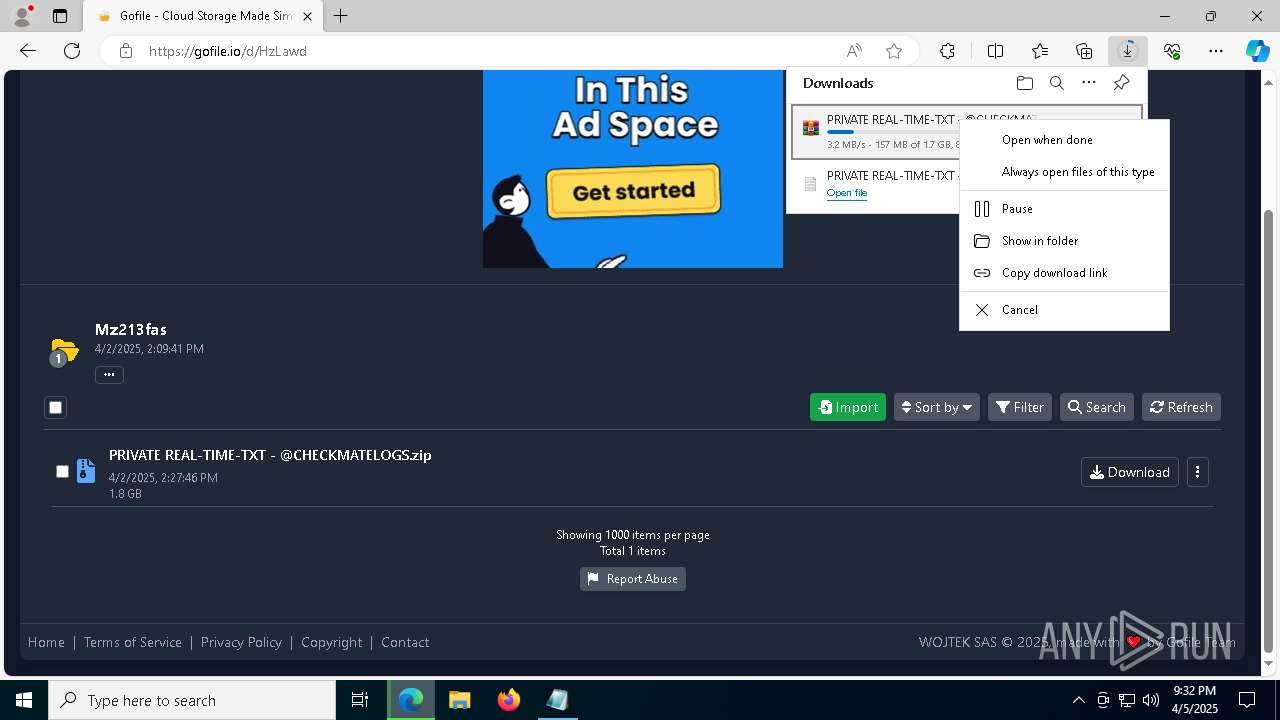The width and height of the screenshot is (1280, 720).
Task: Reload the Gofile page
Action: coord(72,51)
